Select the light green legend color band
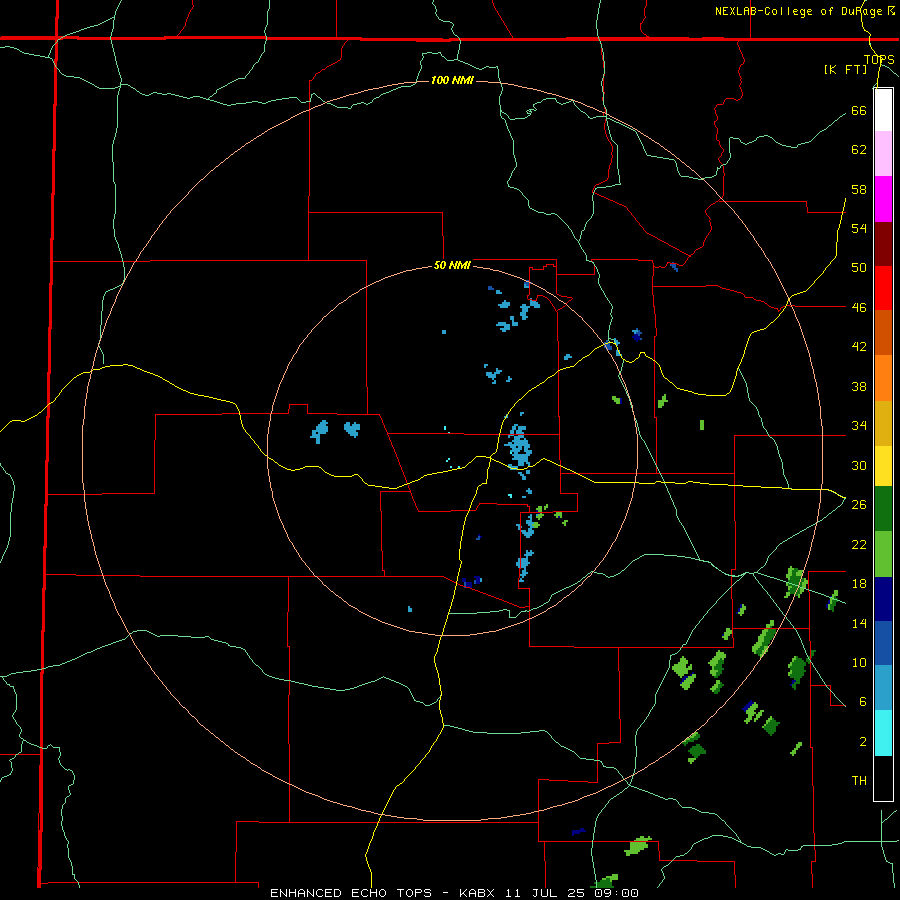The height and width of the screenshot is (900, 900). point(883,554)
